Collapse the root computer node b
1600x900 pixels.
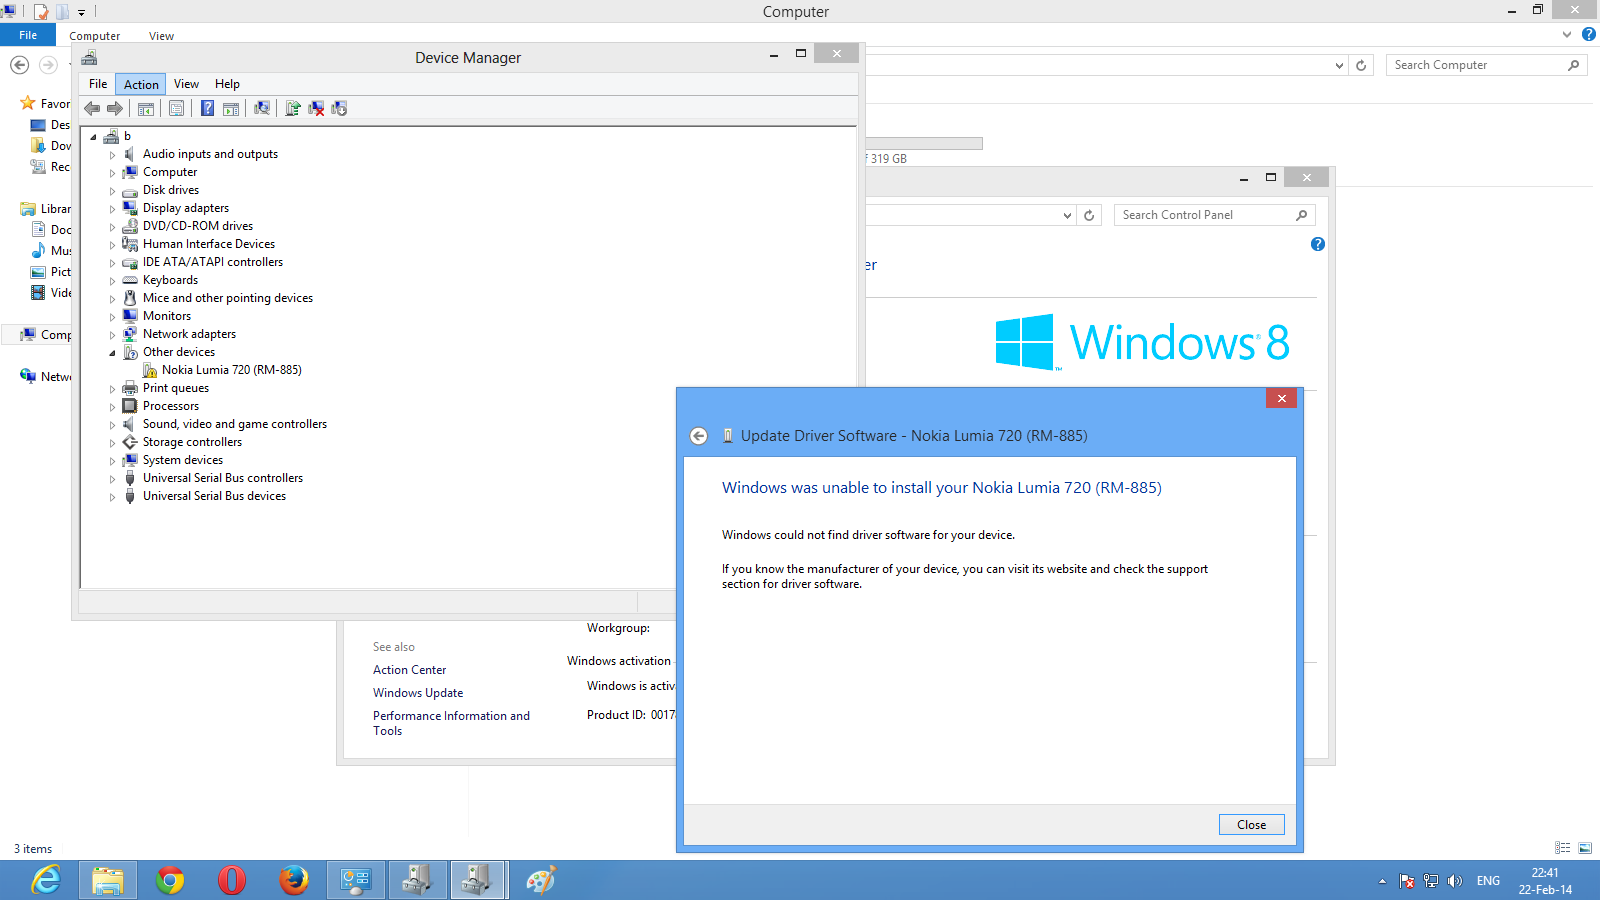[x=94, y=137]
